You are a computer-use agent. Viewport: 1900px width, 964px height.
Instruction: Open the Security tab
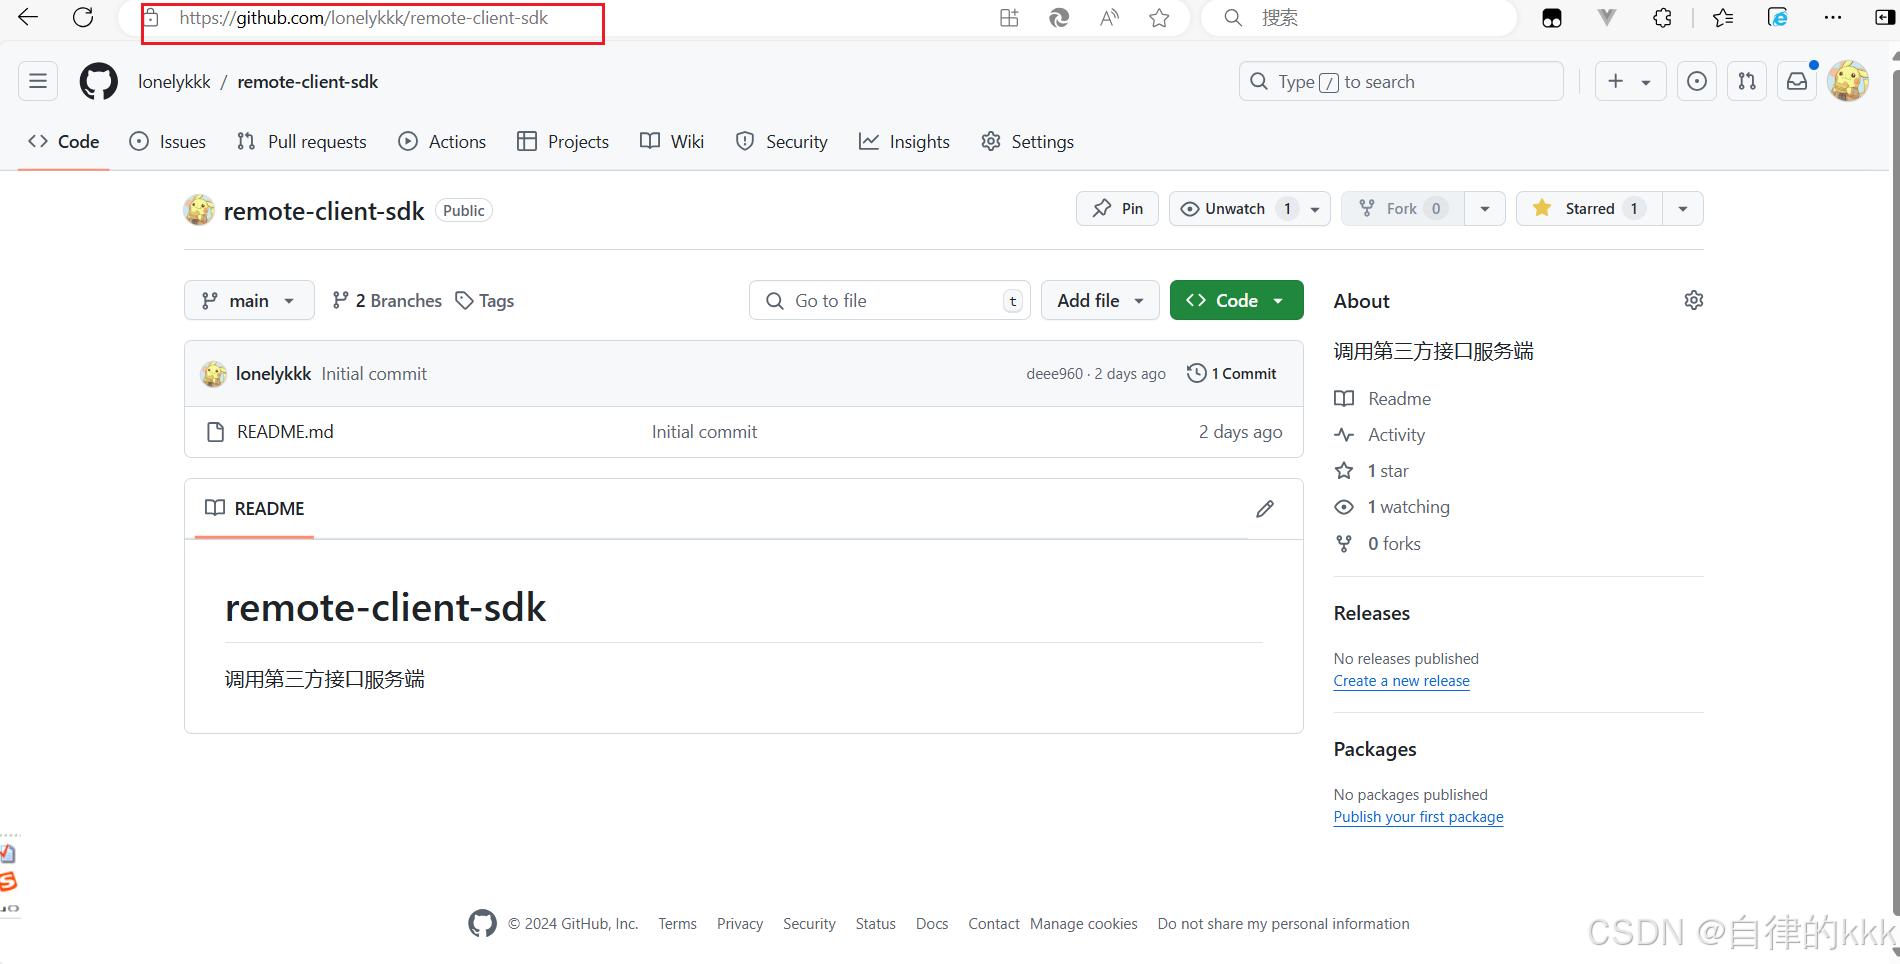tap(782, 142)
